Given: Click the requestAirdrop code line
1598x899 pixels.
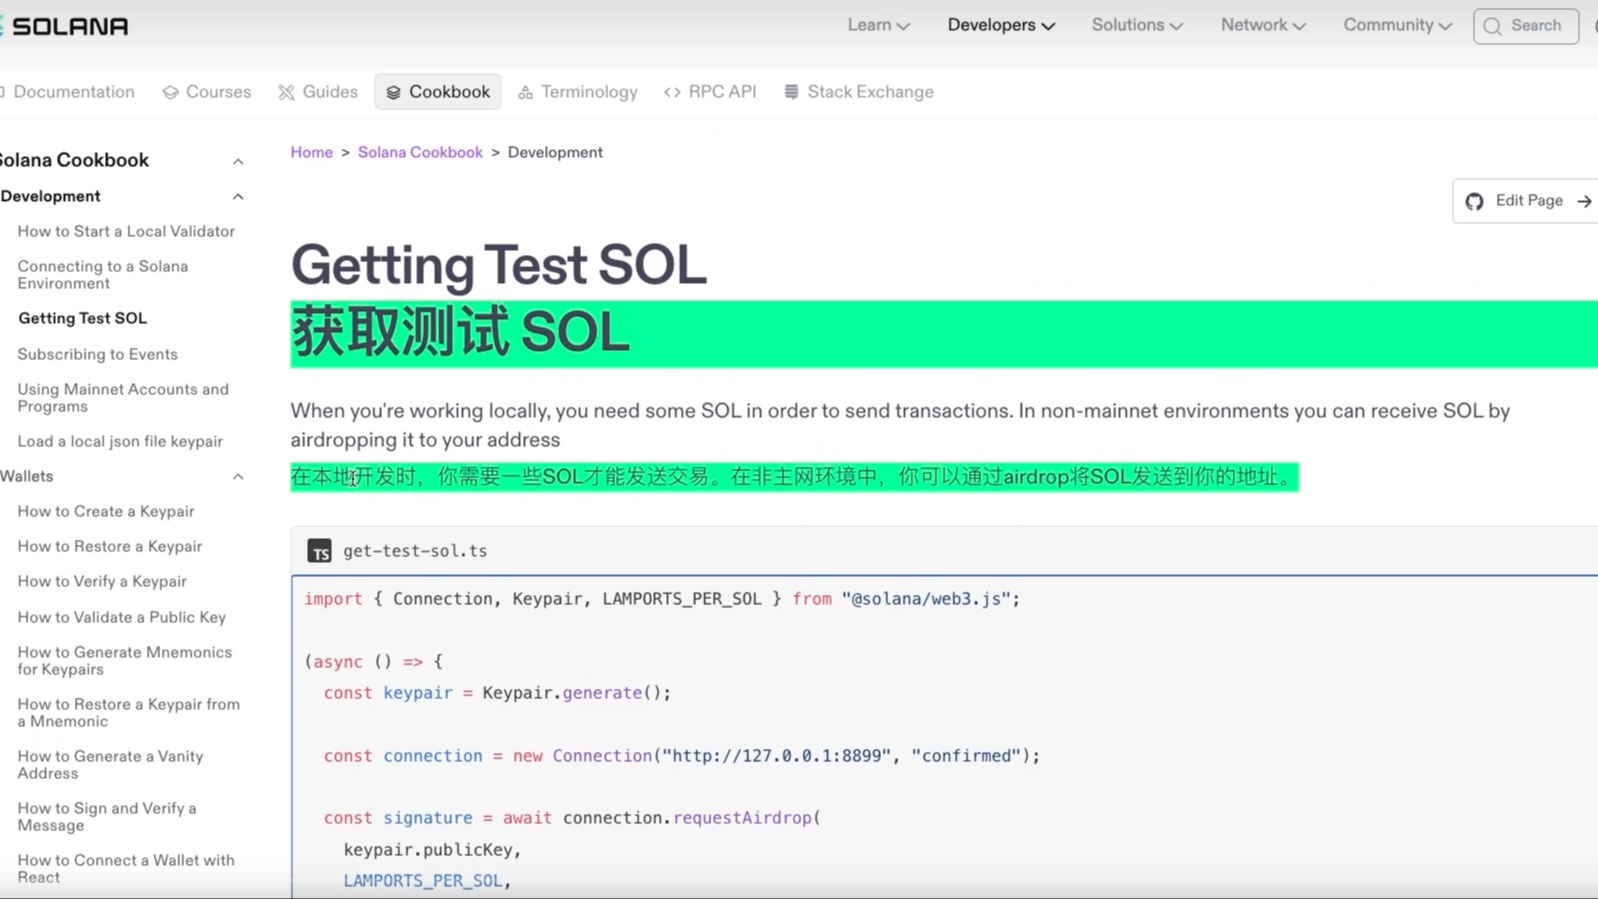Looking at the screenshot, I should pos(572,818).
